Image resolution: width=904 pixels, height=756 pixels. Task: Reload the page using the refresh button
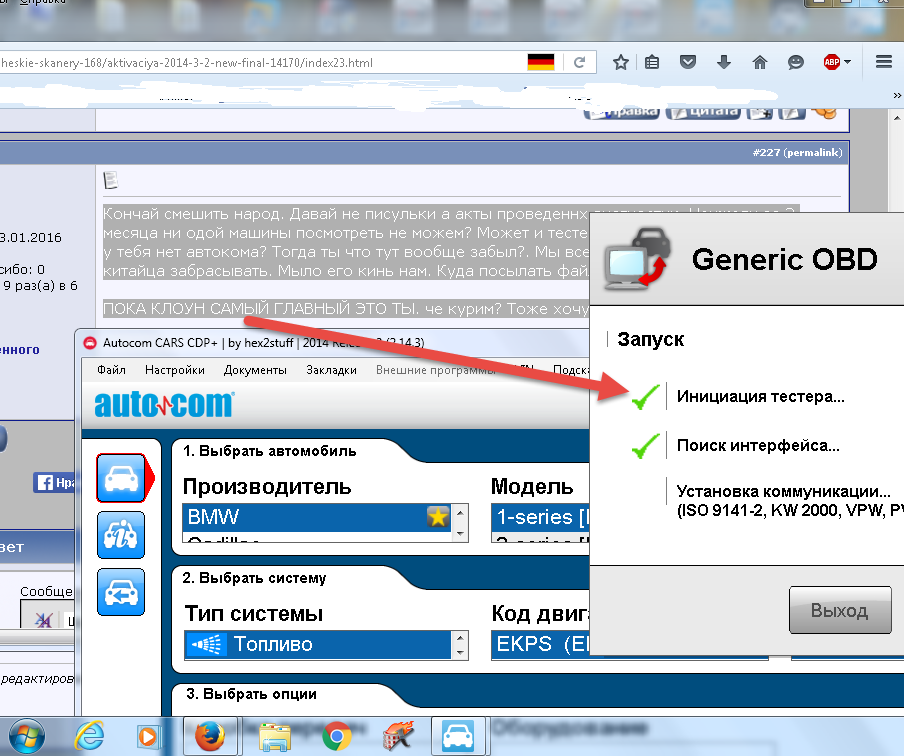click(578, 63)
